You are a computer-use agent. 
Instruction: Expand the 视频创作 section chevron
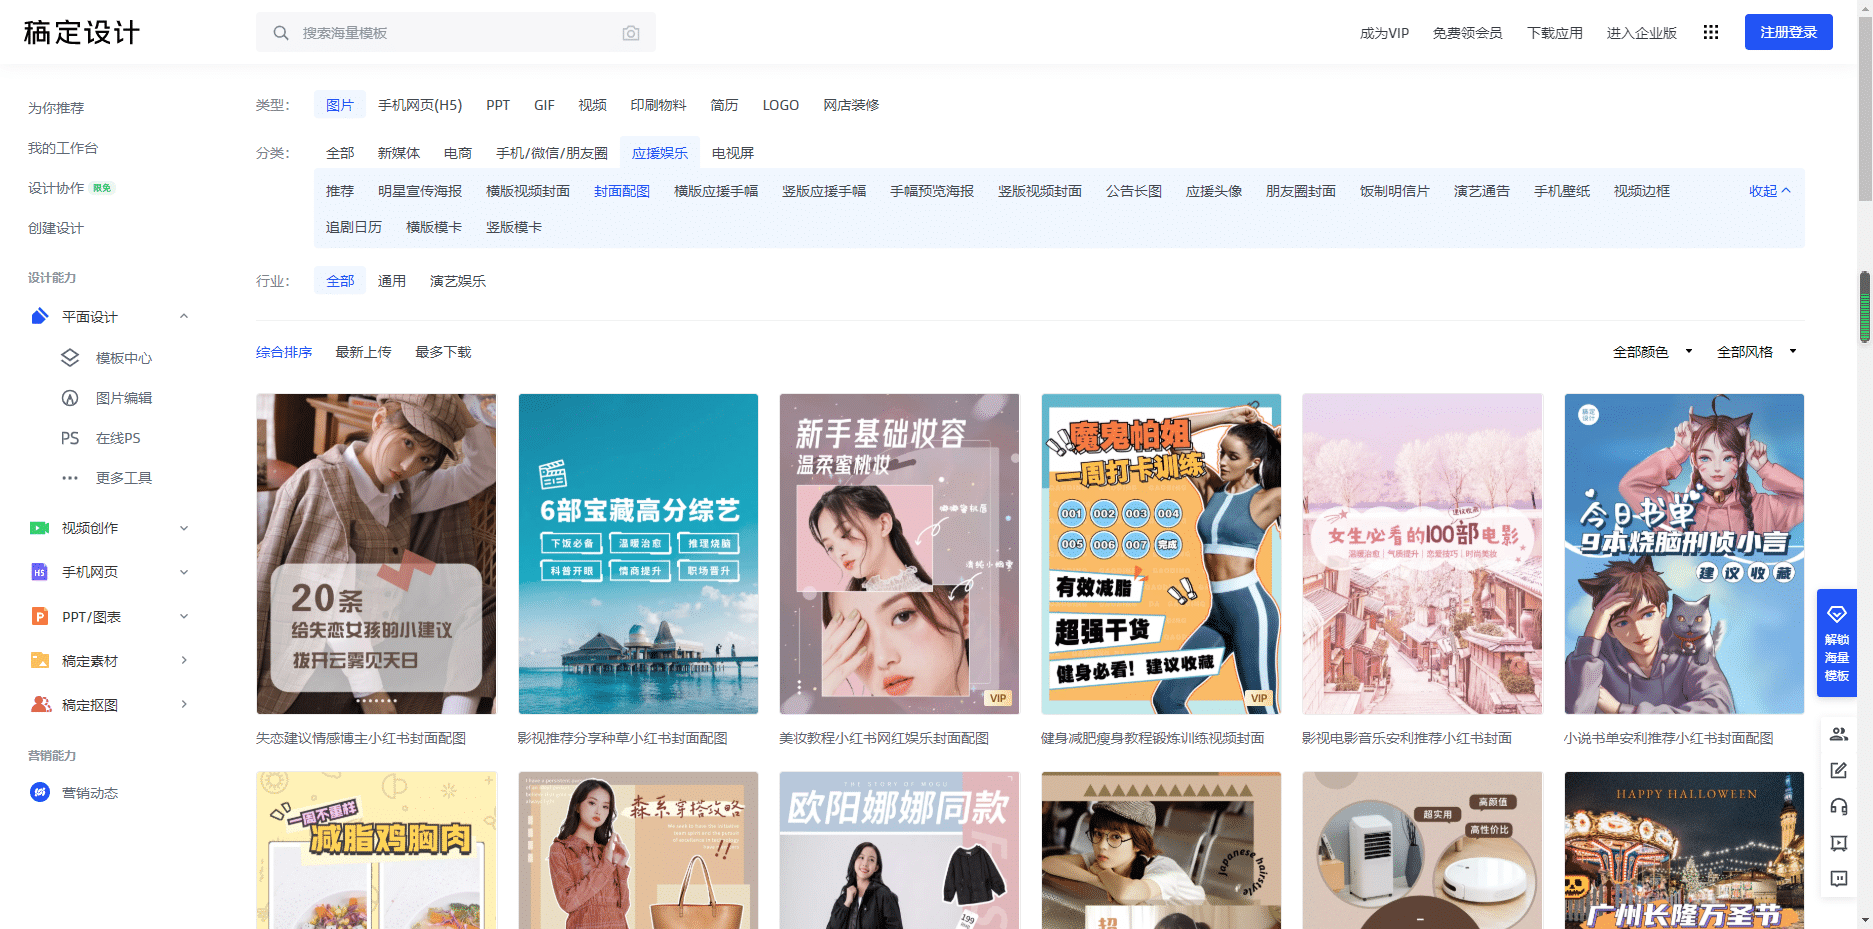coord(184,528)
